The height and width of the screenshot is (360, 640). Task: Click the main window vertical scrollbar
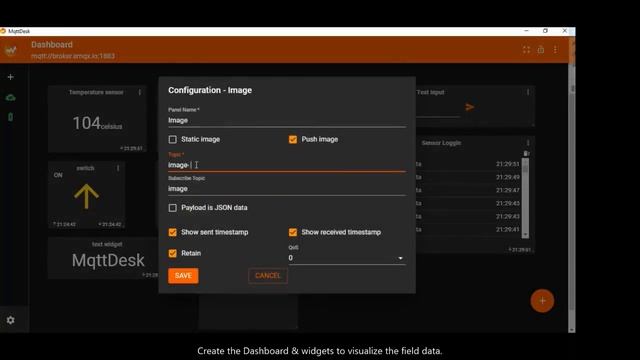(x=572, y=198)
